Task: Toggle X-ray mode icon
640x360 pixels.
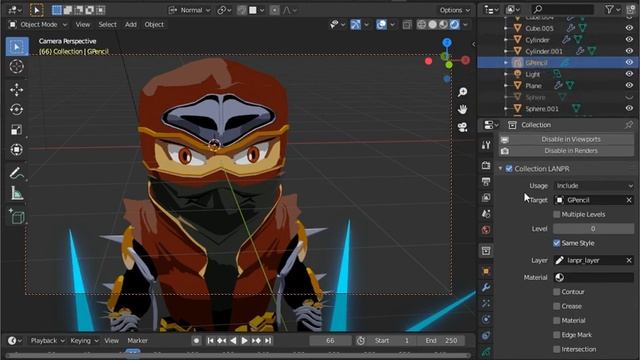Action: point(407,25)
